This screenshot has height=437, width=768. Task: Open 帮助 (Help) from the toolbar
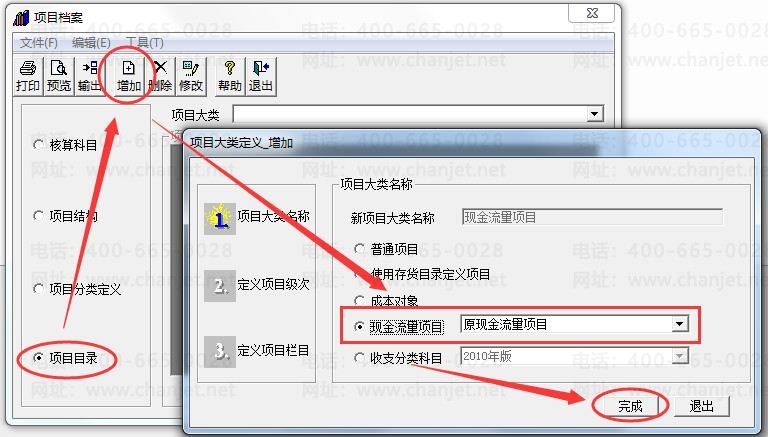pyautogui.click(x=230, y=76)
